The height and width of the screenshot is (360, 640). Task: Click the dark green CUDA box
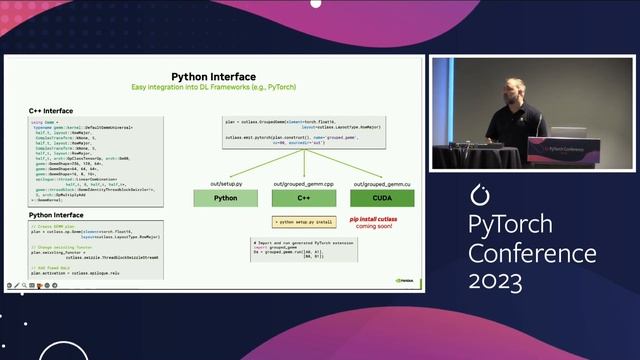(x=382, y=198)
